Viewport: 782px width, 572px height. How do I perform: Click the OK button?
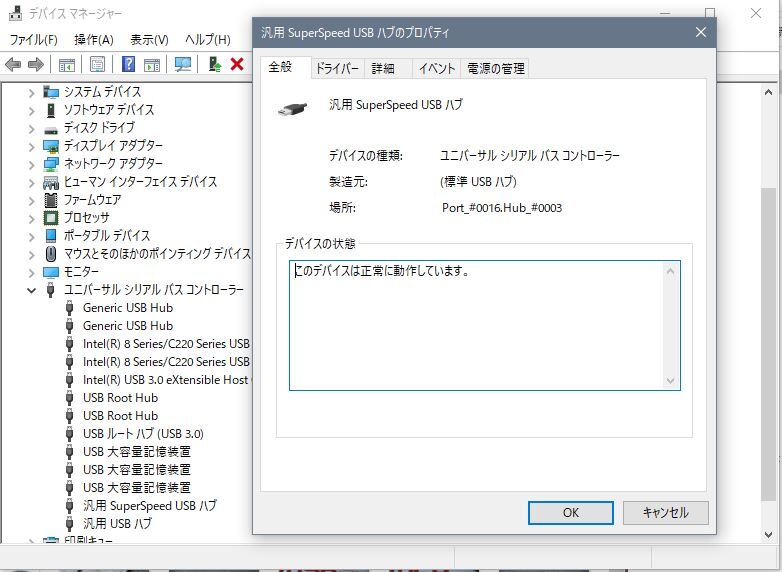[x=571, y=513]
